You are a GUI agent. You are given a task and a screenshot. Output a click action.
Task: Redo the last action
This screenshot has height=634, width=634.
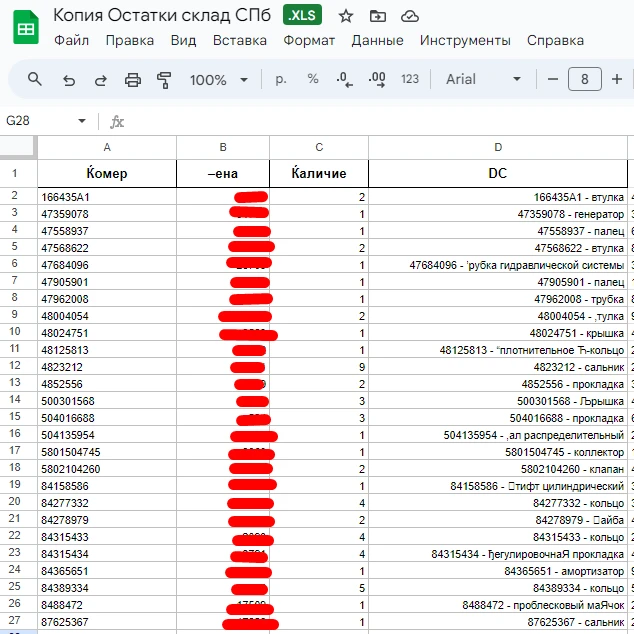tap(101, 80)
